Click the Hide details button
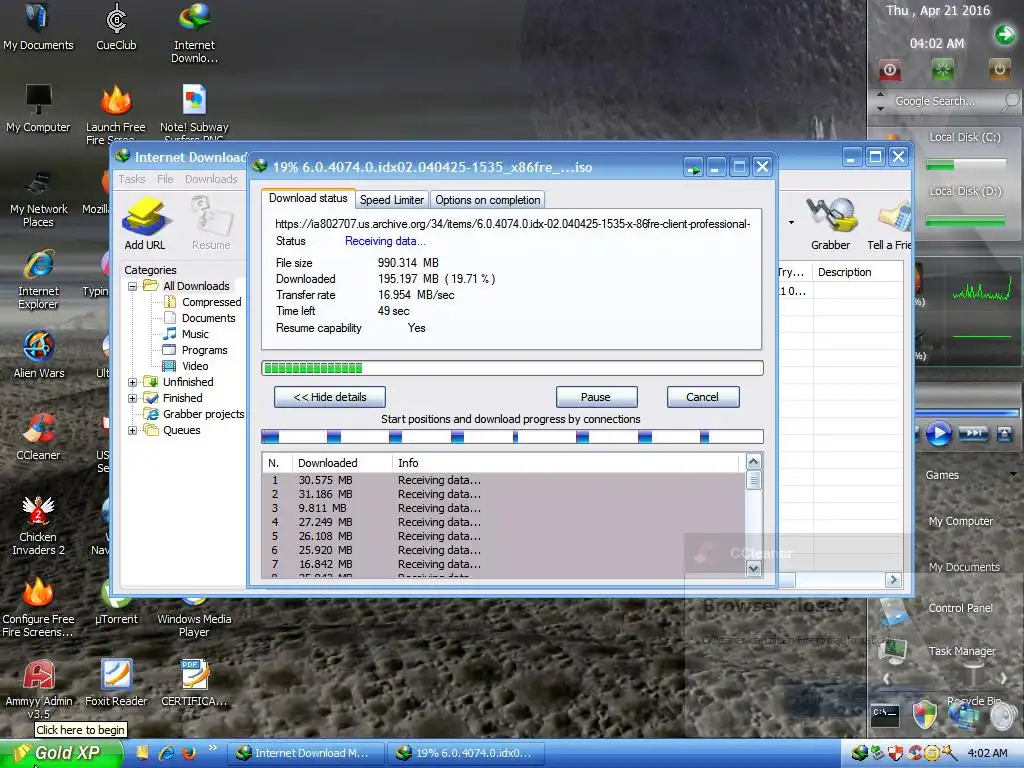 [x=330, y=397]
